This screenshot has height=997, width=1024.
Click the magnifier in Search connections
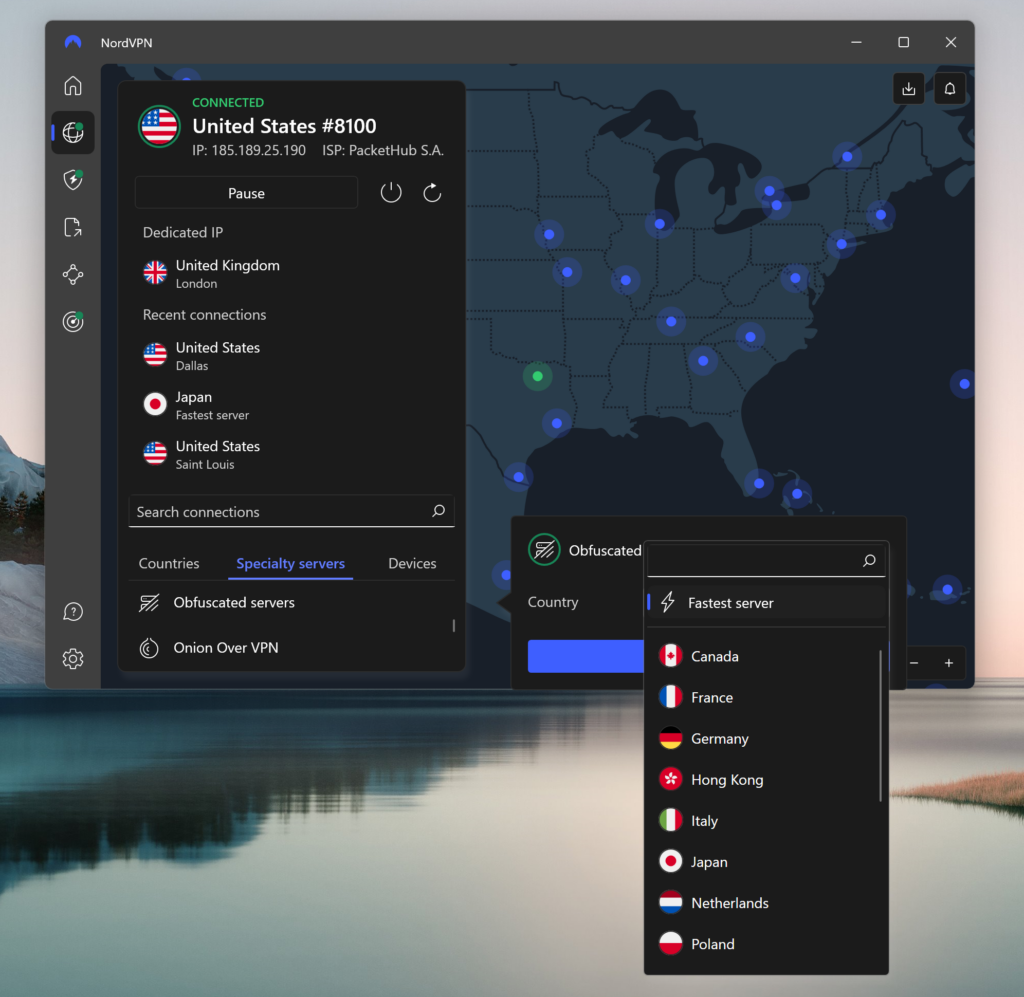click(x=439, y=511)
